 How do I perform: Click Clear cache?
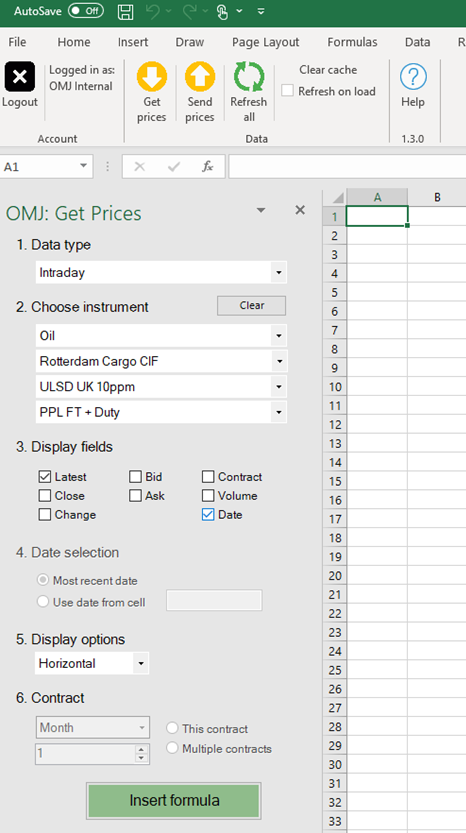328,70
